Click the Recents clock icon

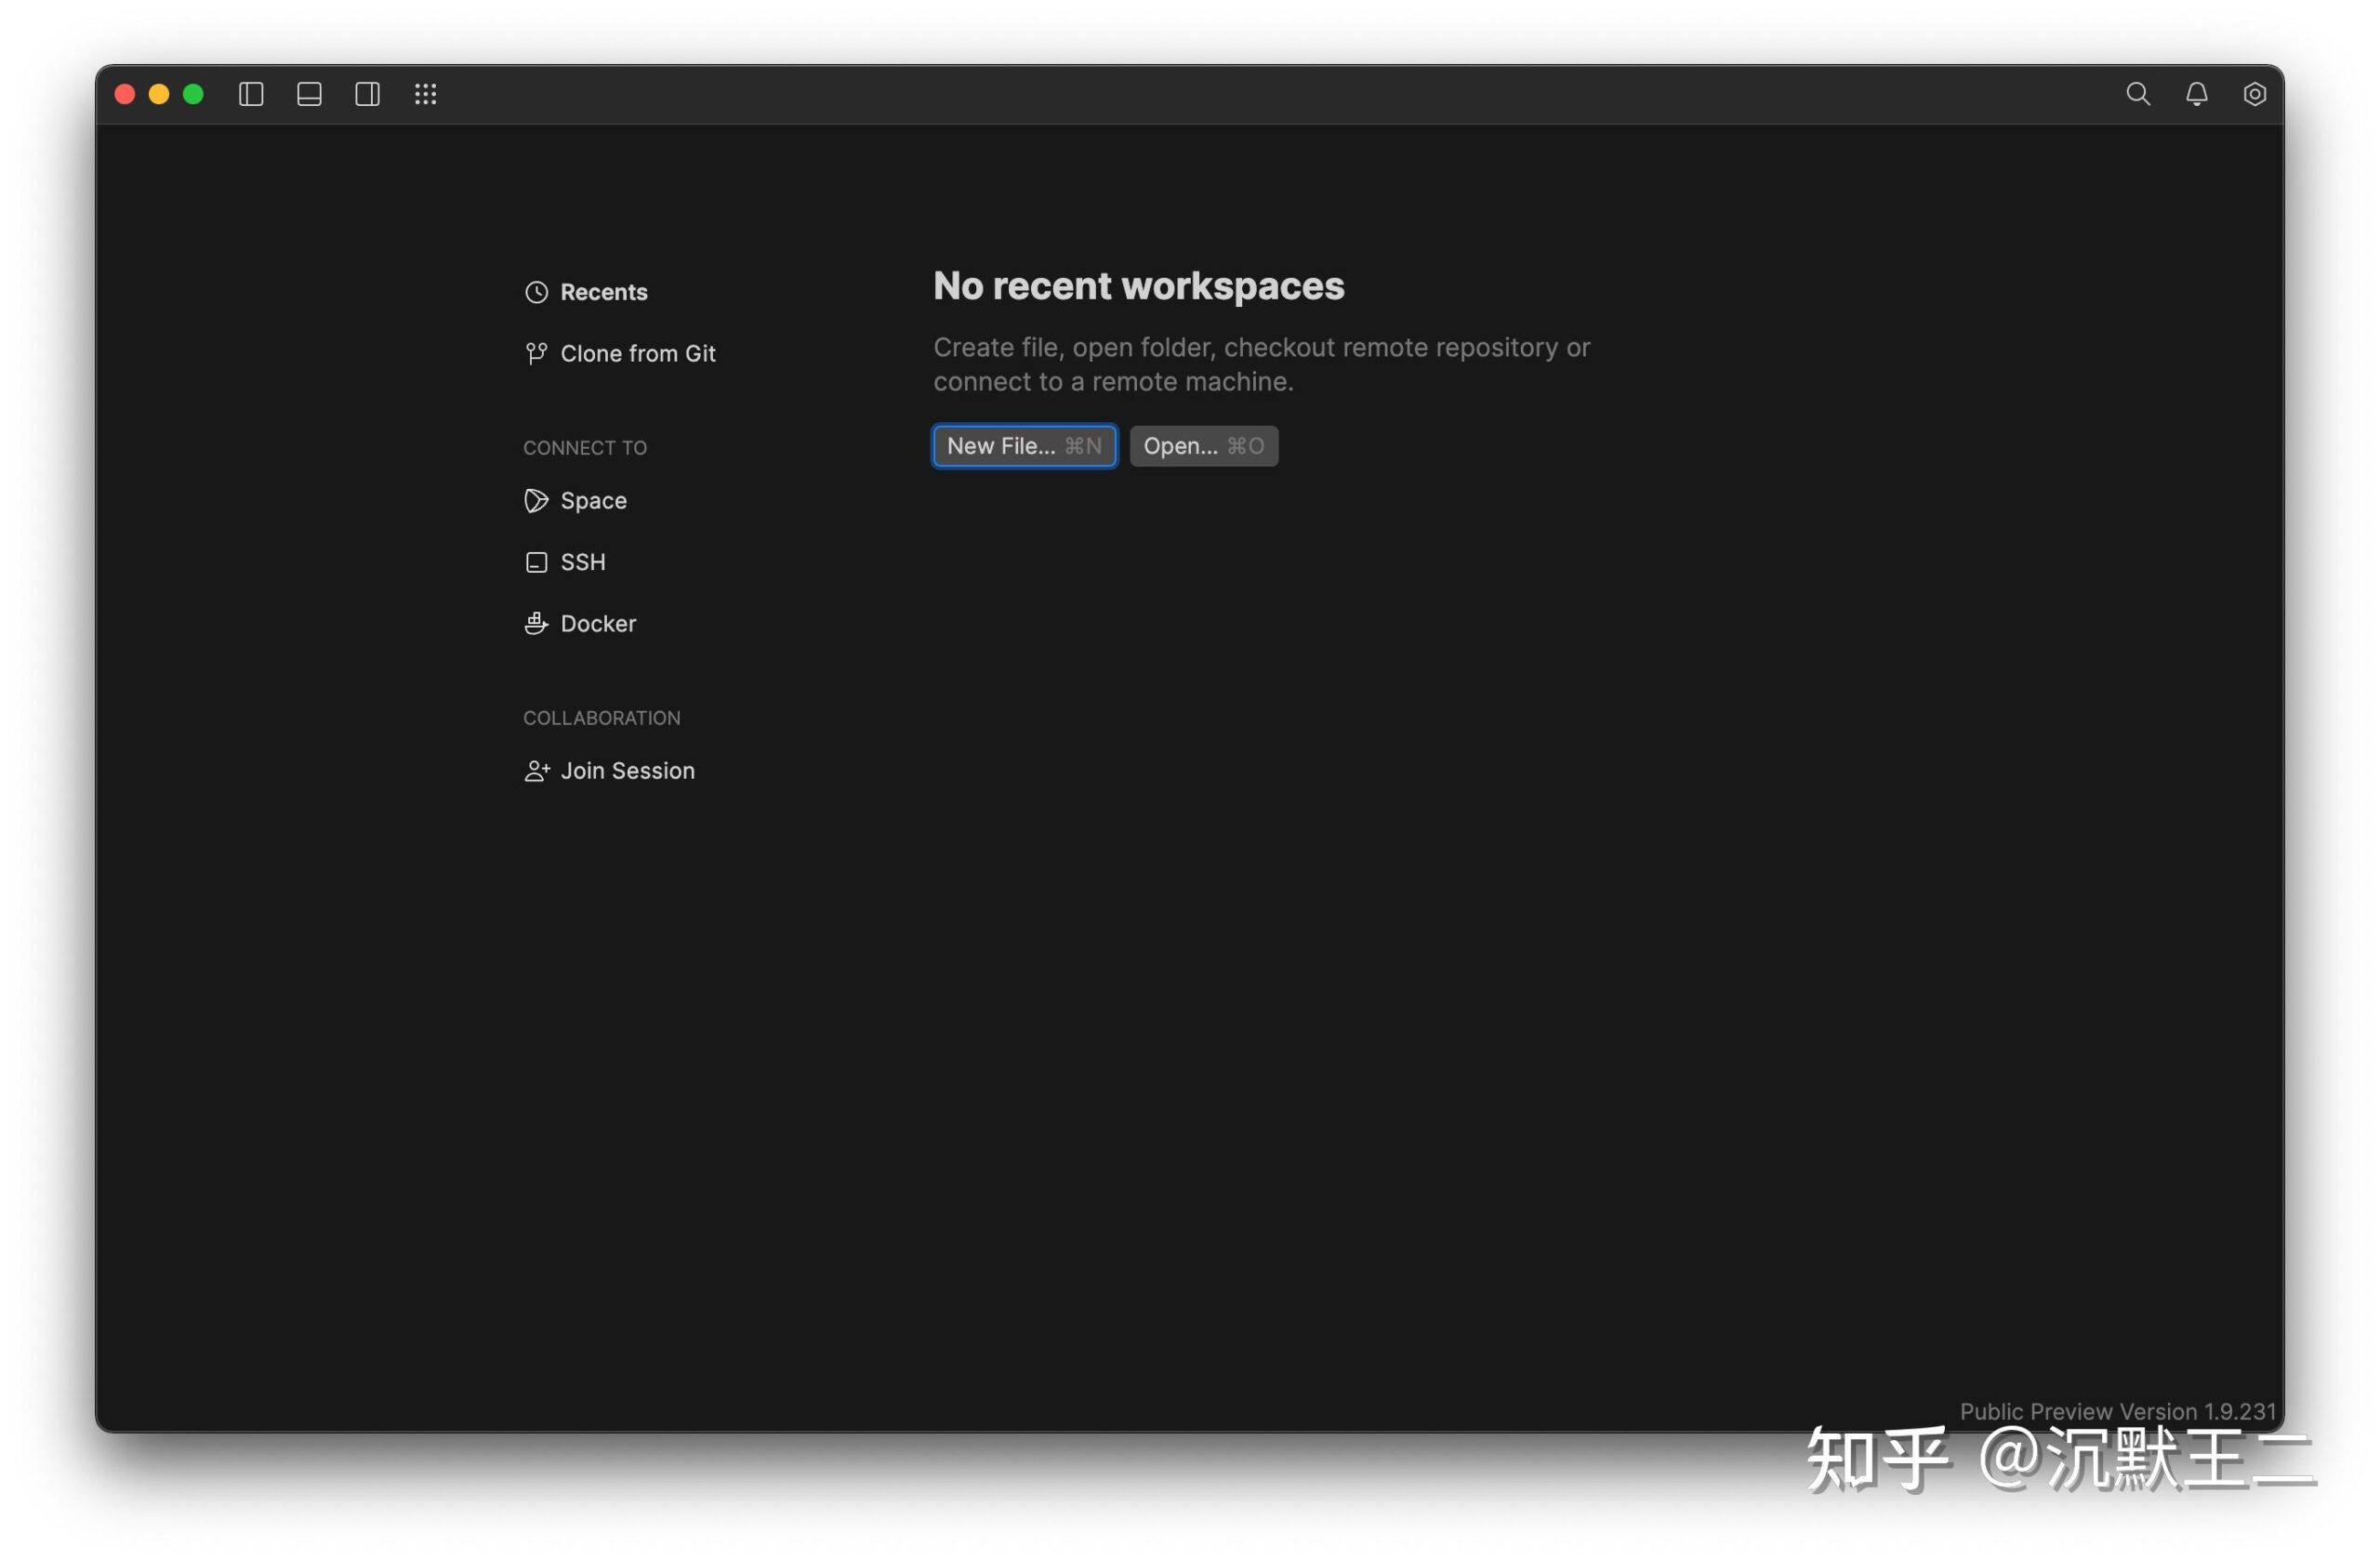[536, 292]
